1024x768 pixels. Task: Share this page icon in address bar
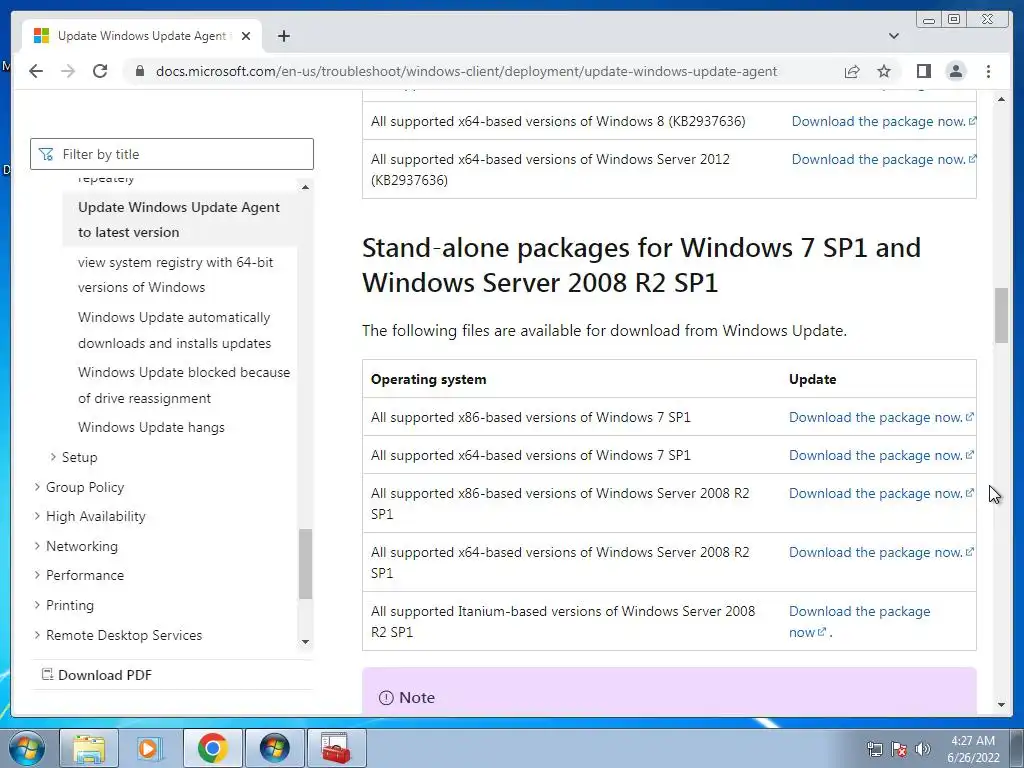tap(852, 71)
